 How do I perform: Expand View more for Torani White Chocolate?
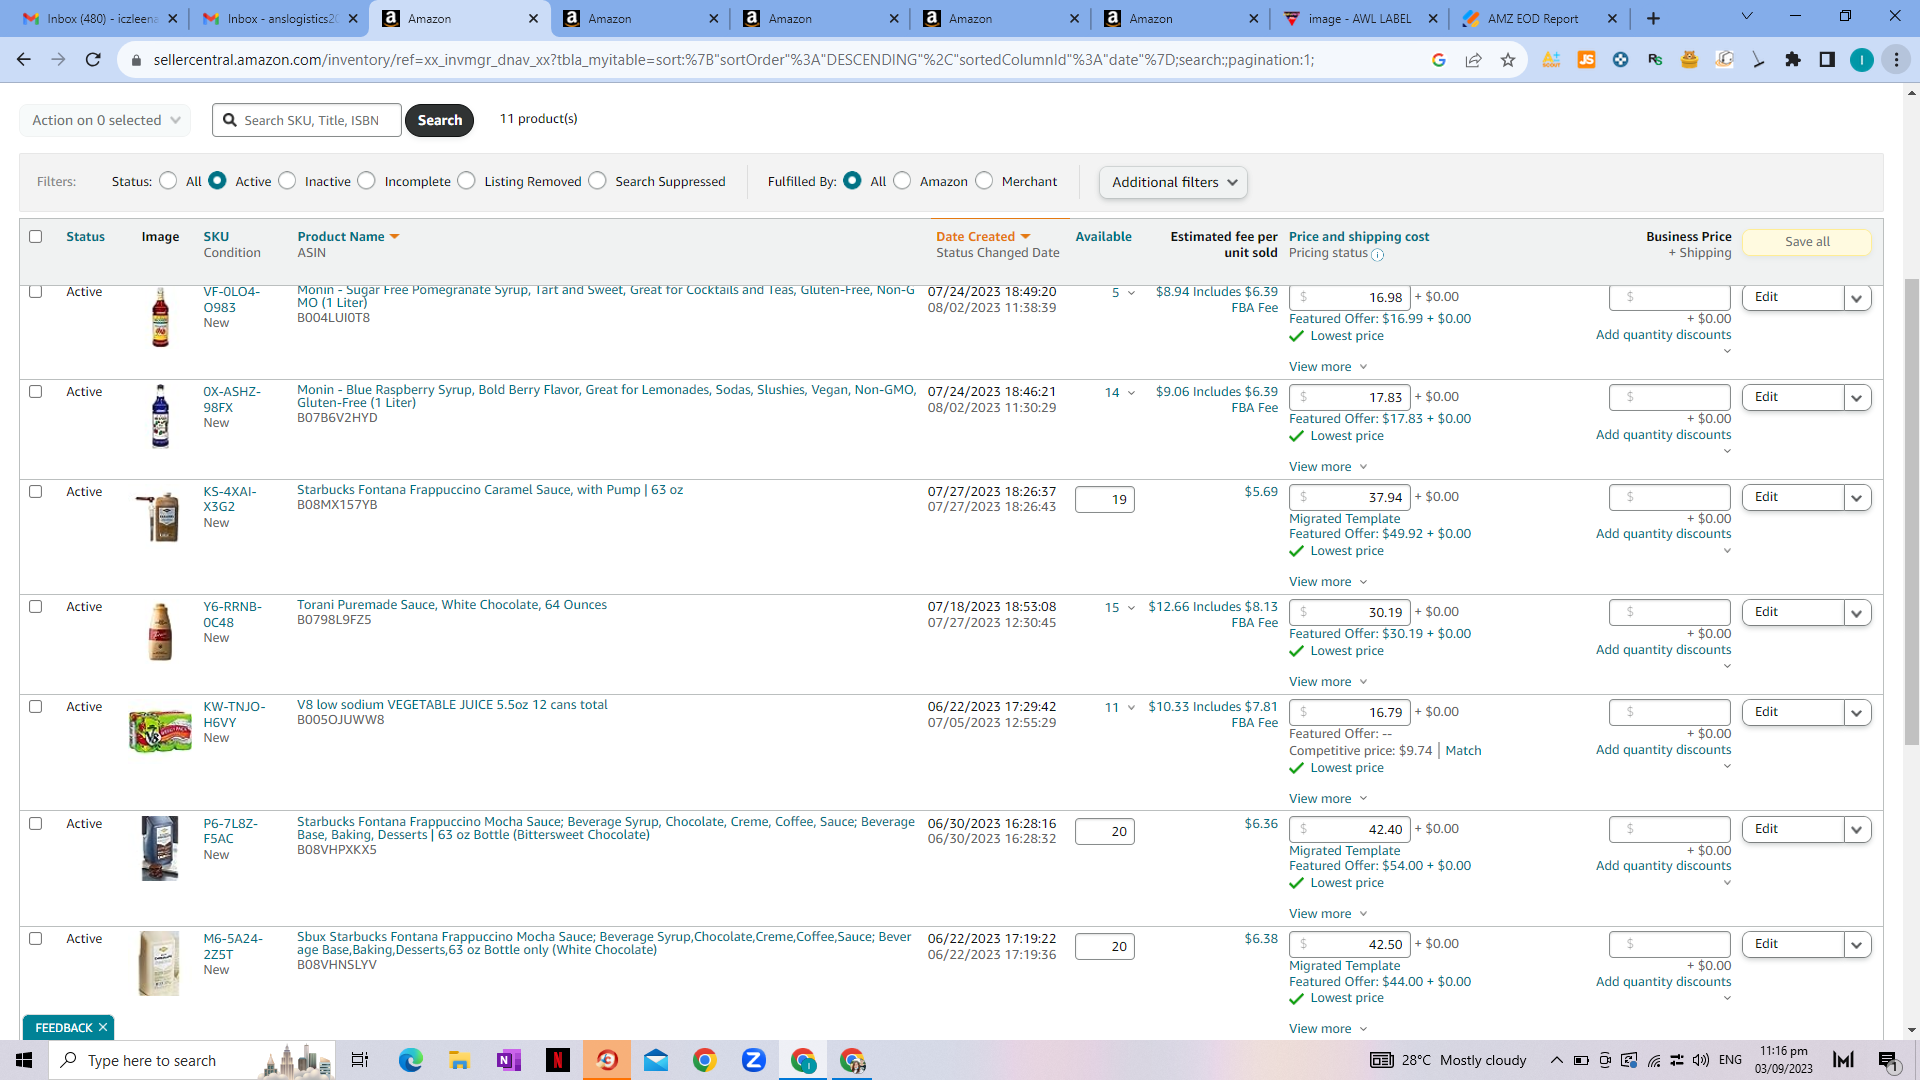tap(1328, 682)
